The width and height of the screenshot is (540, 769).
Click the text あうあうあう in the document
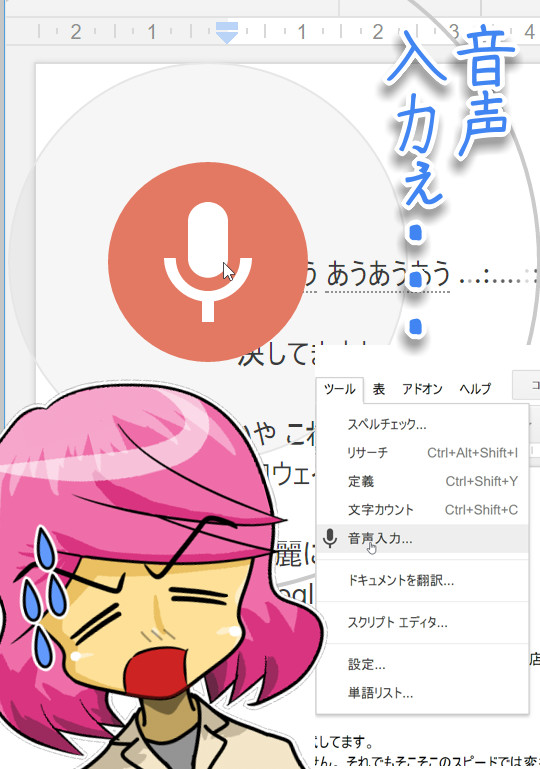click(387, 273)
